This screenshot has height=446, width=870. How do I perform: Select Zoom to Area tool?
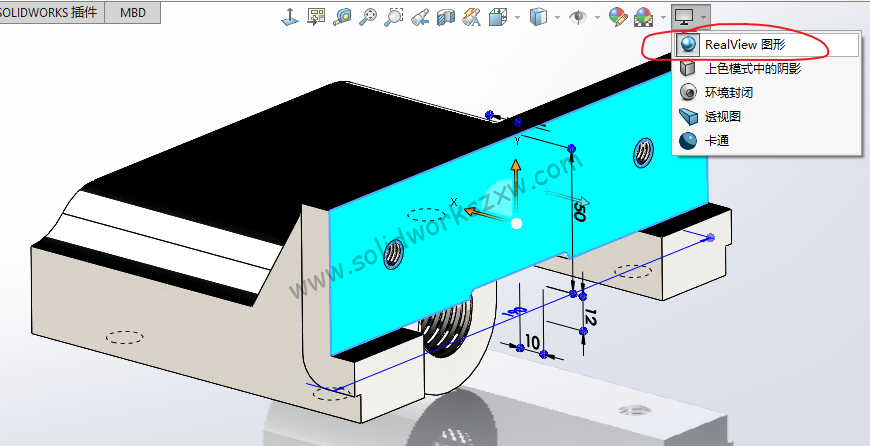pyautogui.click(x=393, y=17)
